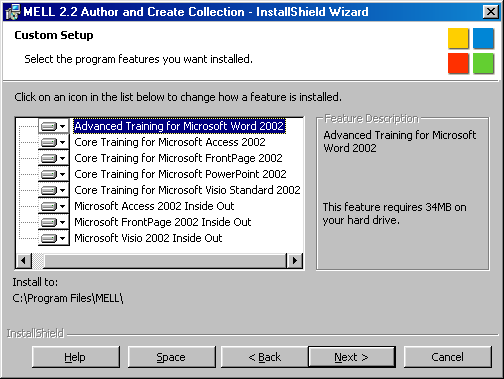Check disk Space requirements
Viewport: 504px width, 379px height.
tap(171, 357)
